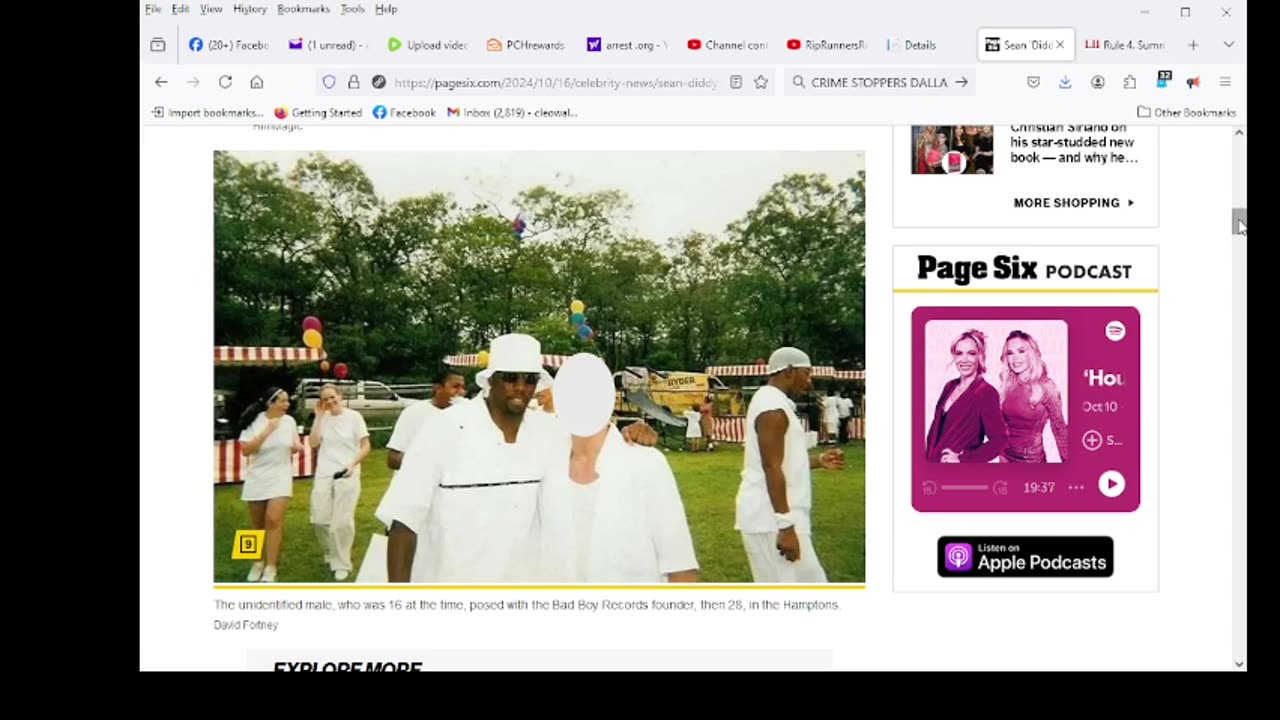This screenshot has height=720, width=1280.
Task: Open the View menu
Action: 211,9
